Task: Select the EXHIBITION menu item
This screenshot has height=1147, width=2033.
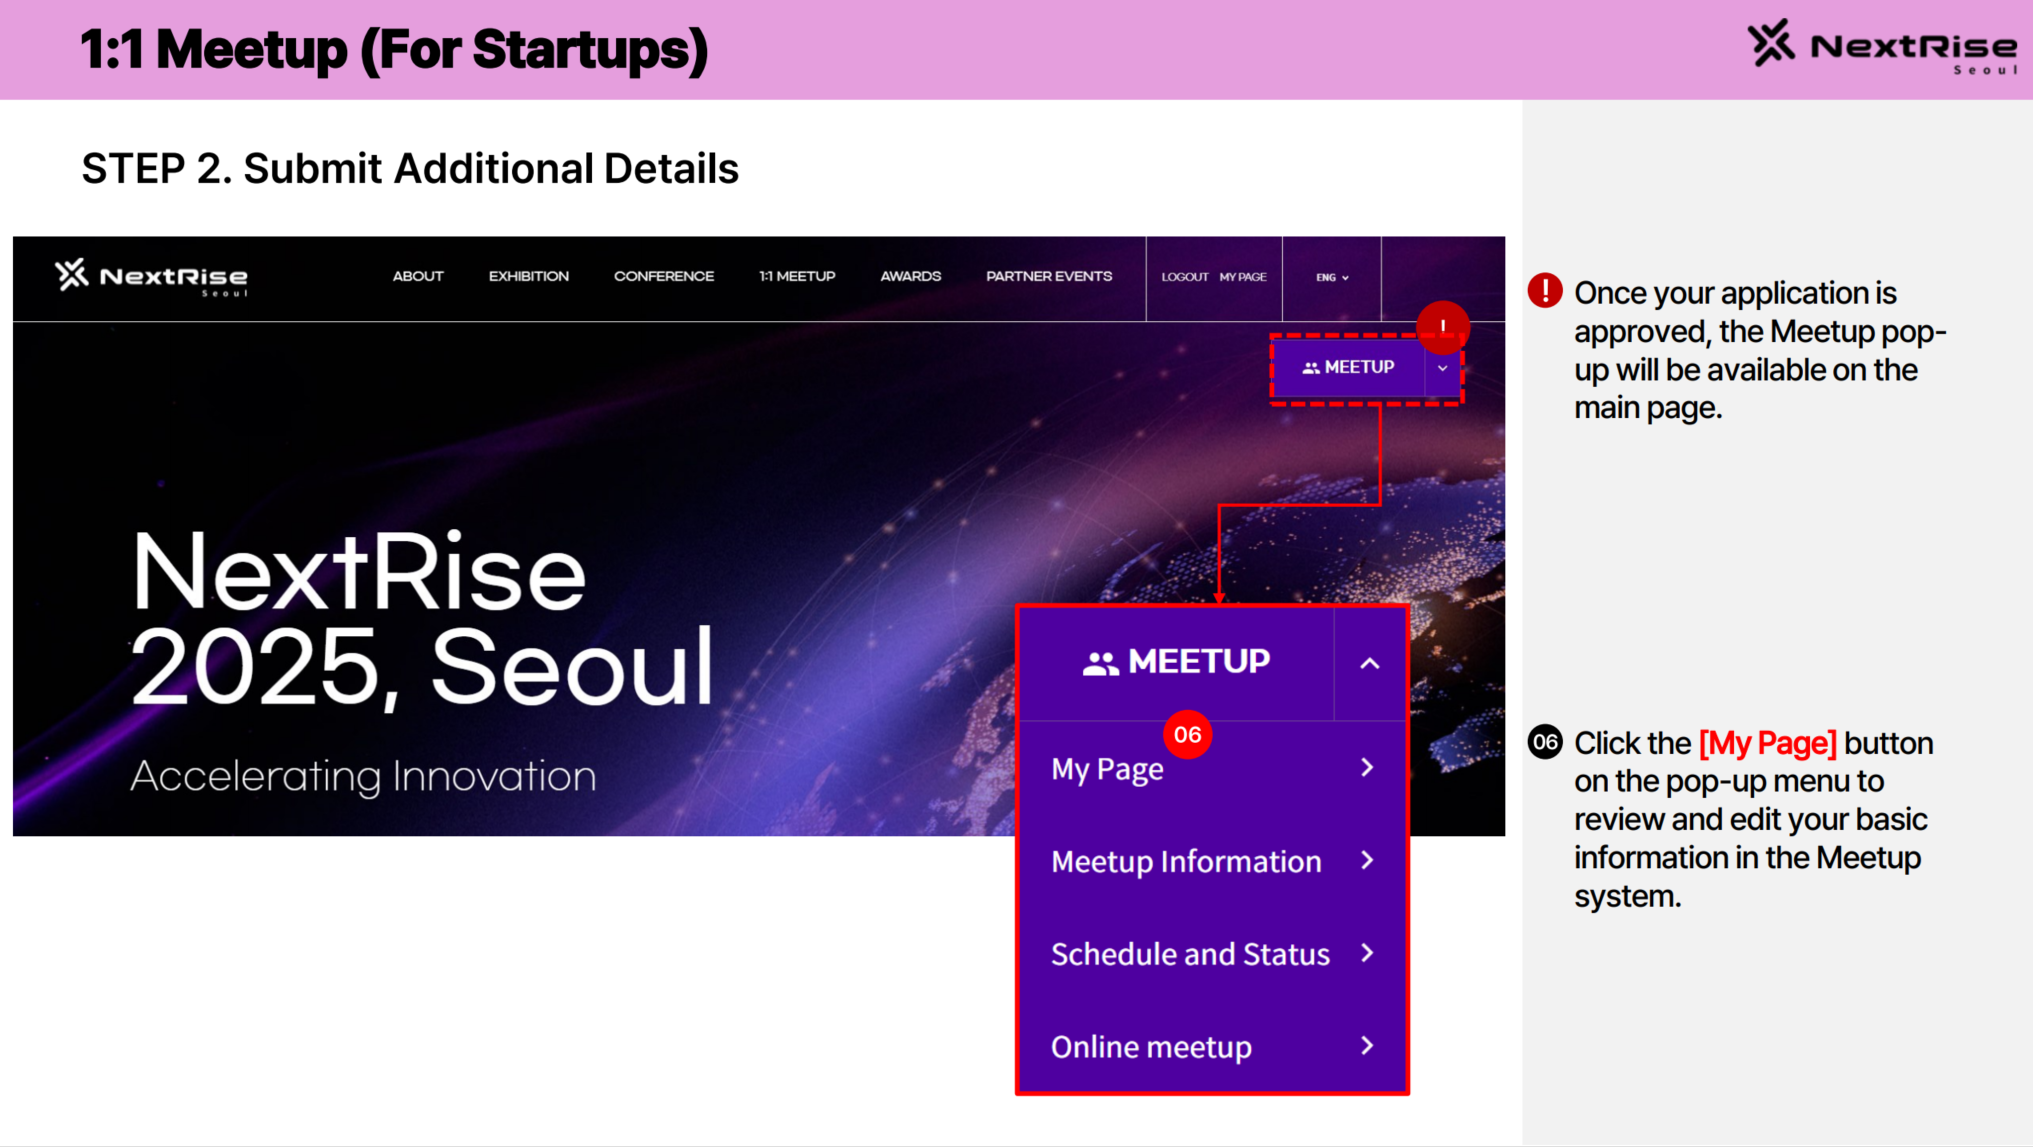Action: (x=528, y=276)
